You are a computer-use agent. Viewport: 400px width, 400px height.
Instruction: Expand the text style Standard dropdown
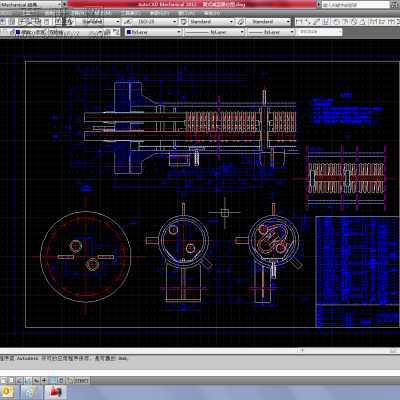click(117, 22)
